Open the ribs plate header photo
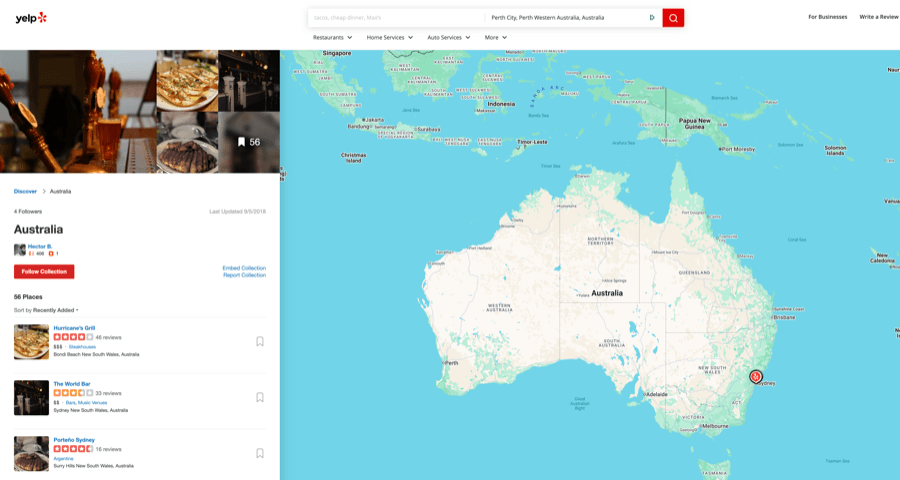Image resolution: width=900 pixels, height=480 pixels. click(187, 80)
